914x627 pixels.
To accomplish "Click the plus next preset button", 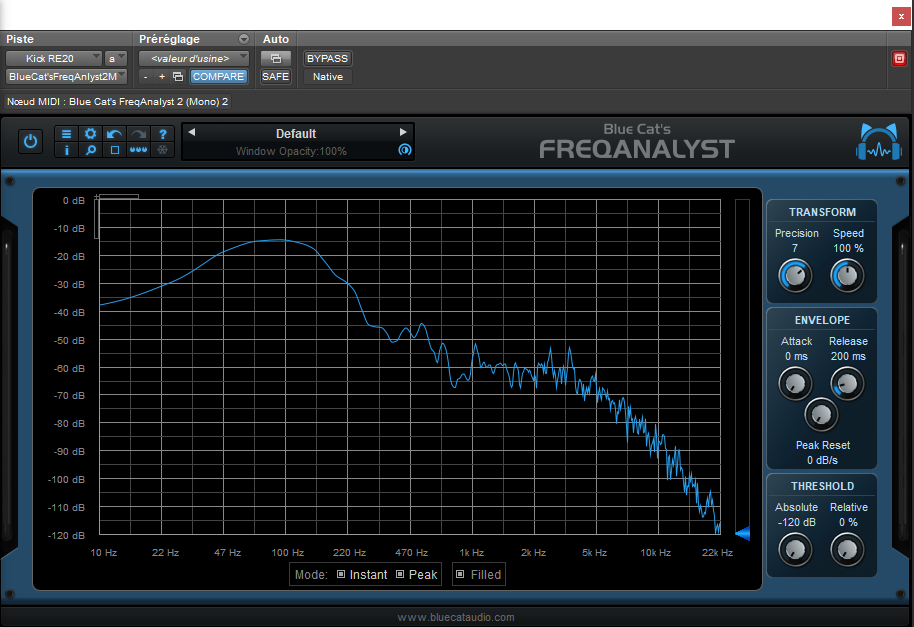I will pos(162,76).
